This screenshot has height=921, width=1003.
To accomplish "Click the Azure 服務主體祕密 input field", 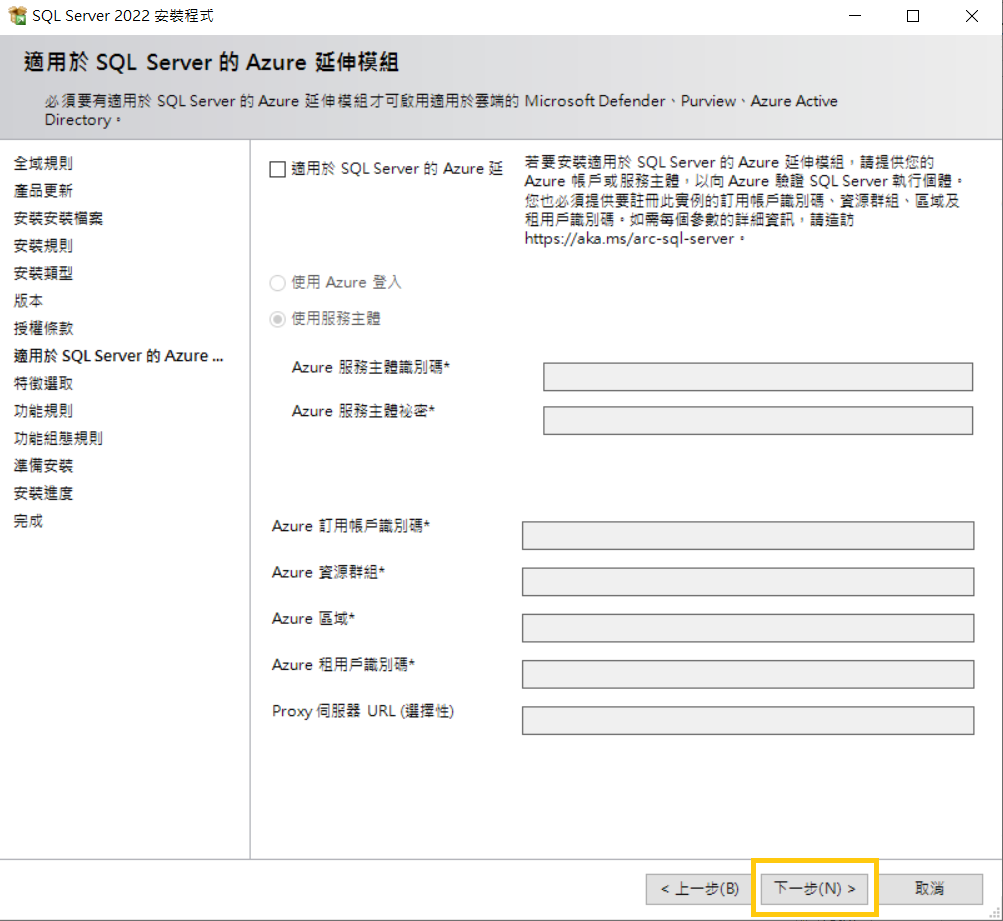I will (758, 421).
